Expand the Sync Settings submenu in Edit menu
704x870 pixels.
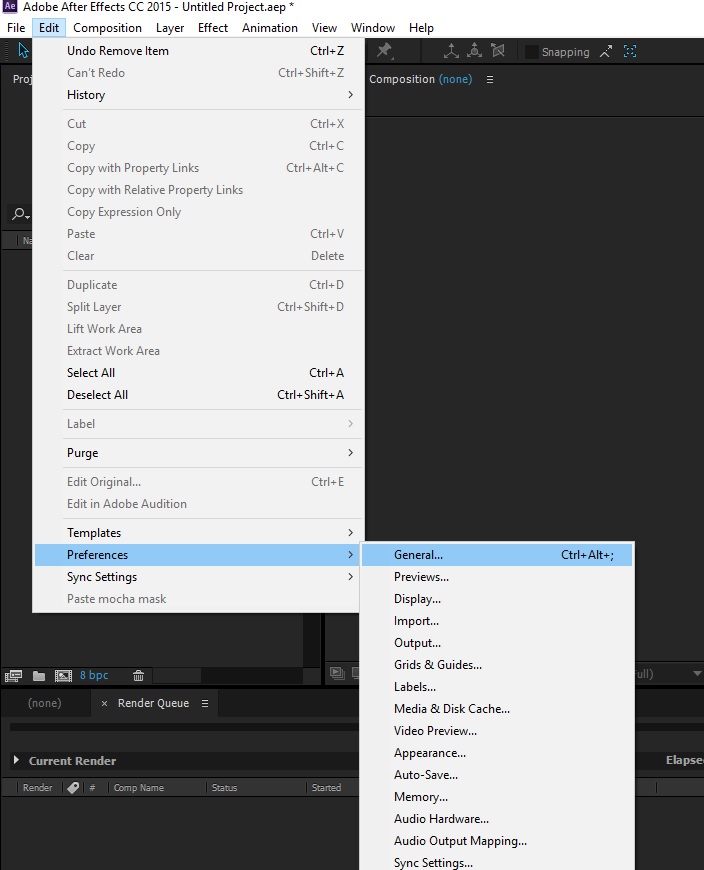(198, 577)
